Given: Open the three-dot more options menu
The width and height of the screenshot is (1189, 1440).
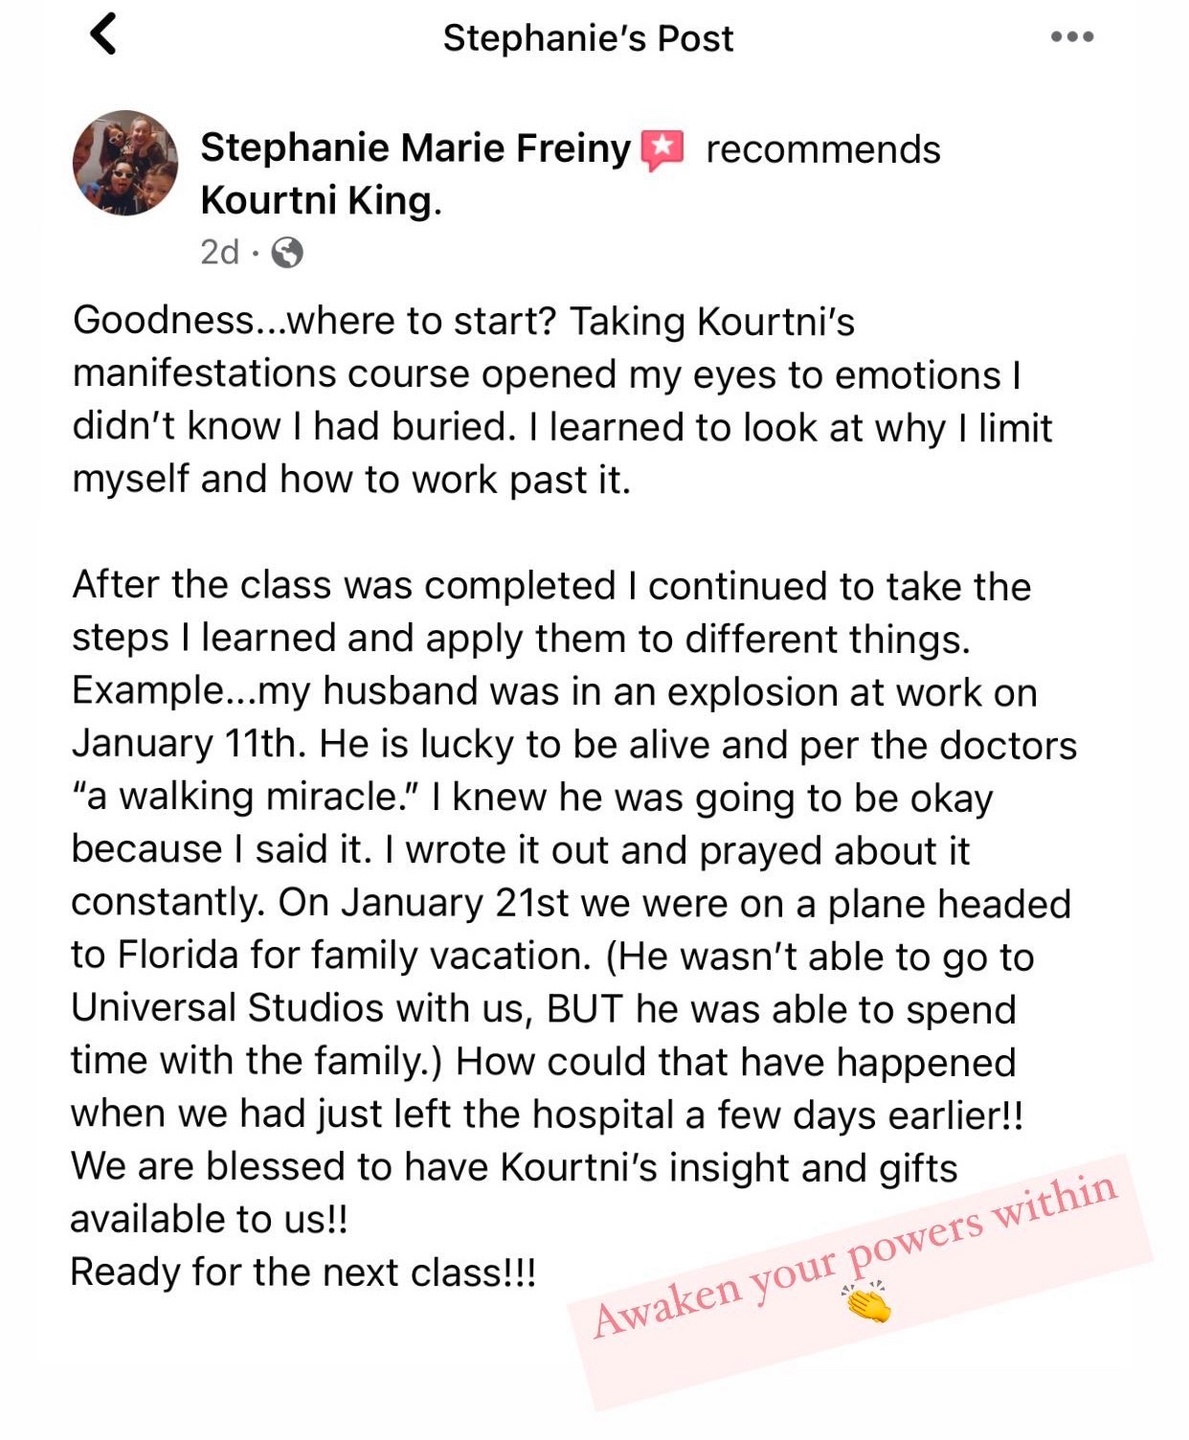Looking at the screenshot, I should pyautogui.click(x=1072, y=37).
